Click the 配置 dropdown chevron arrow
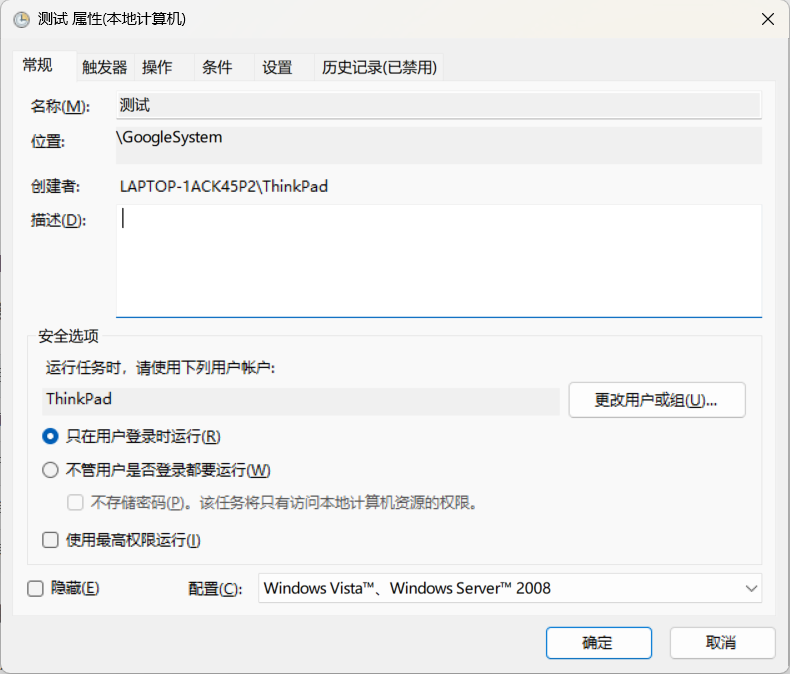The height and width of the screenshot is (674, 790). point(751,588)
